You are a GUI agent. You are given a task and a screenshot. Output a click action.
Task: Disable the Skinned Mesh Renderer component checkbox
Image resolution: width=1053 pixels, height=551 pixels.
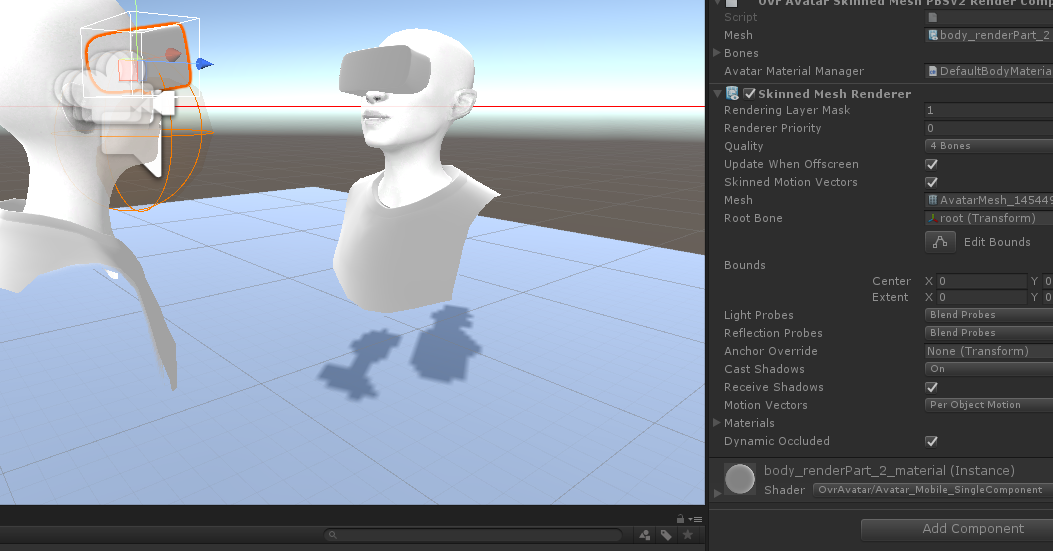coord(750,93)
